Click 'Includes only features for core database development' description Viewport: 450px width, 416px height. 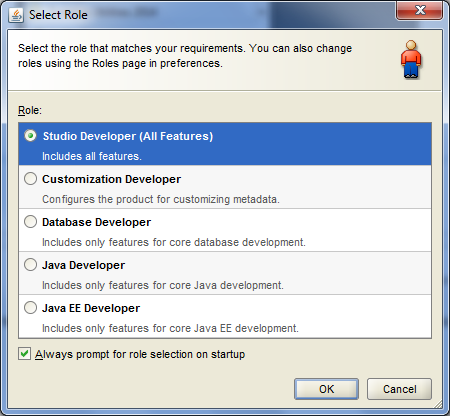coord(174,242)
